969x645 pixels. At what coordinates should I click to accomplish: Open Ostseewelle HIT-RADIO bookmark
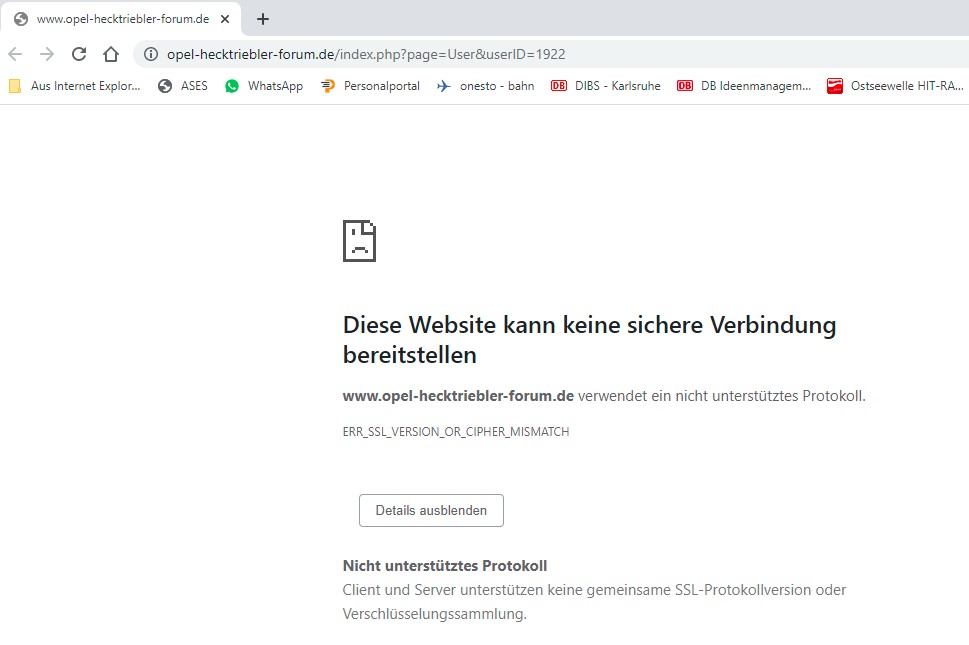coord(895,86)
